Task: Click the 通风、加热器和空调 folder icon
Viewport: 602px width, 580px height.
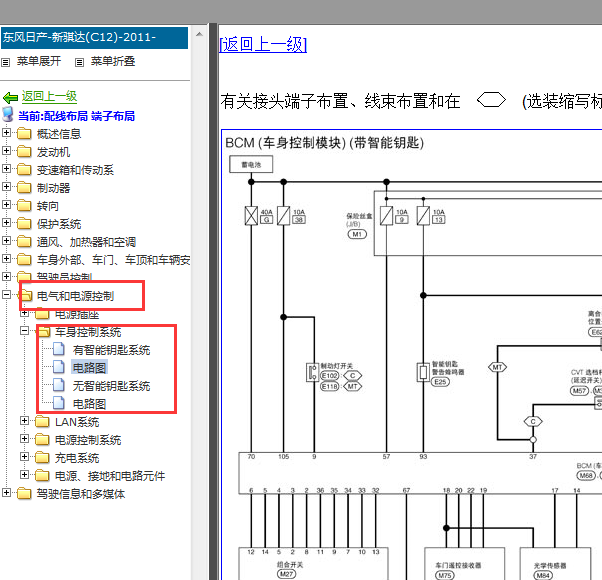Action: point(24,241)
